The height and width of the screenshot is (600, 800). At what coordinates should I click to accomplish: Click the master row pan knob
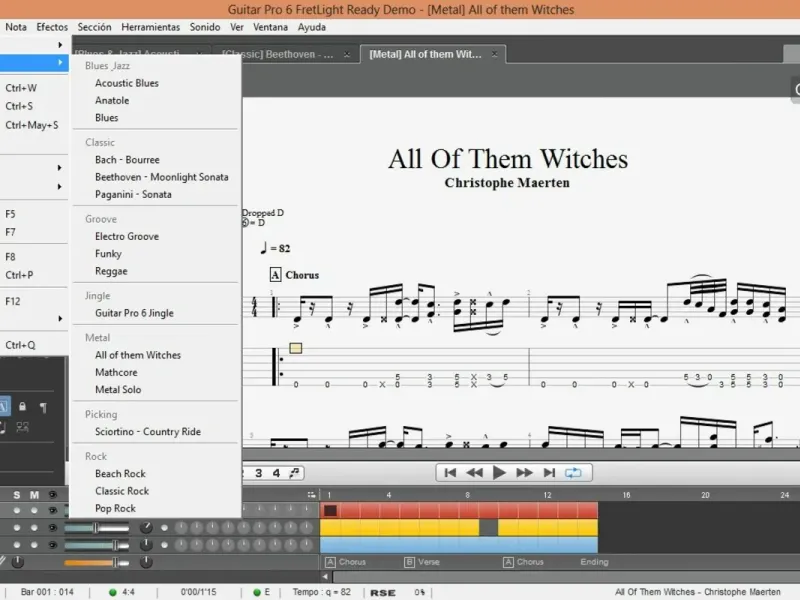coord(146,562)
